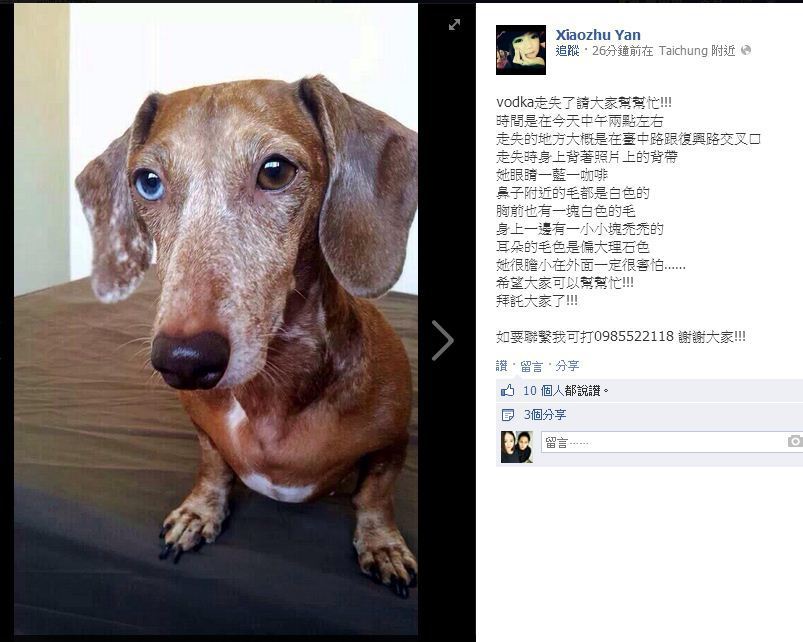Click 留言 link under the post
This screenshot has width=803, height=642.
tap(531, 366)
